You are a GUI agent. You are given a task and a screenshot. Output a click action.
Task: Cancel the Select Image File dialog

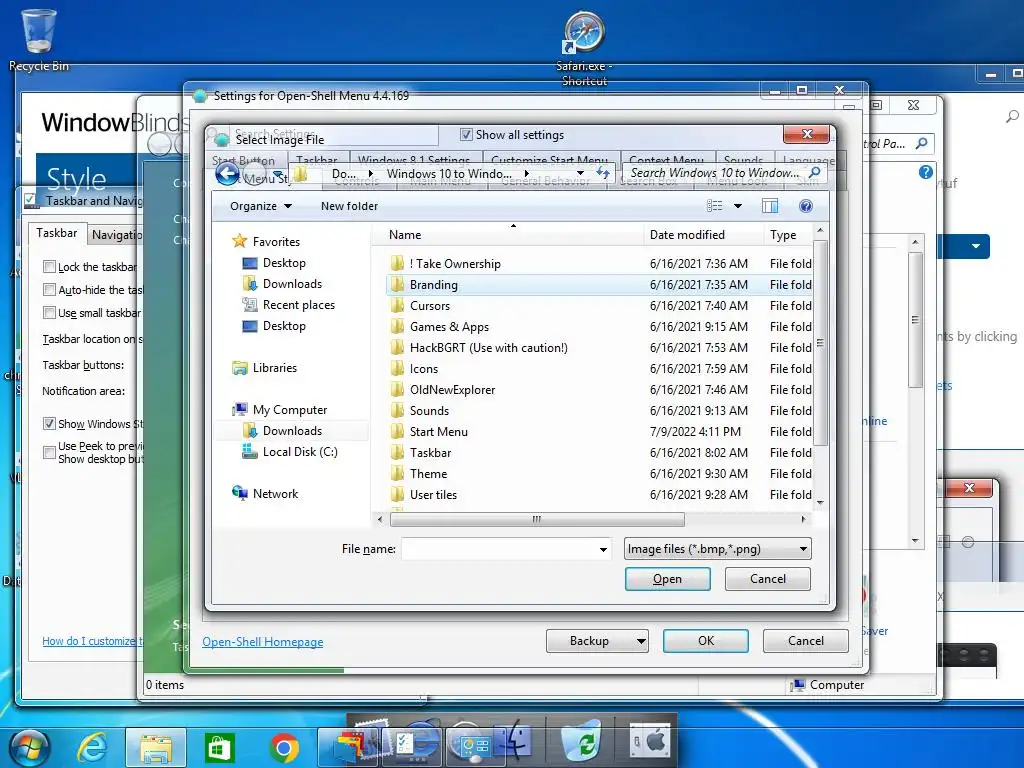(x=767, y=579)
